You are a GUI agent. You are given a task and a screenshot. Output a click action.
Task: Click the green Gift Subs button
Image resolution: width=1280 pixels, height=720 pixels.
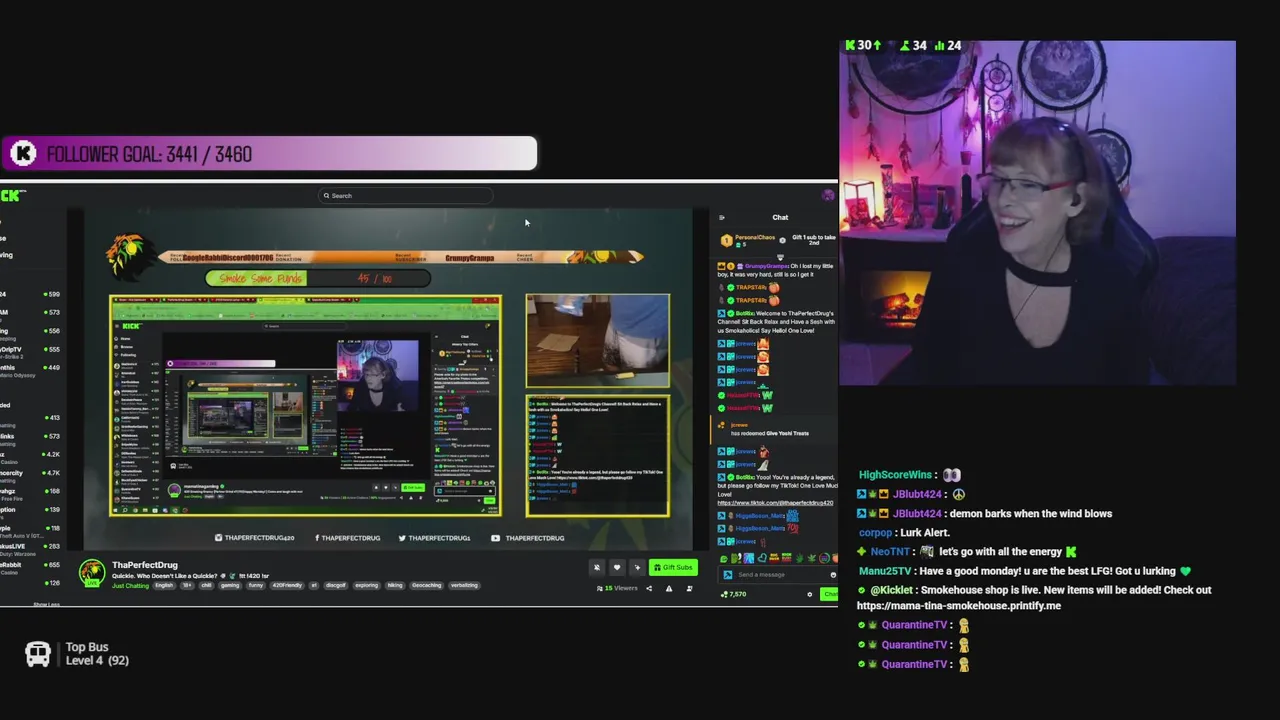pyautogui.click(x=673, y=567)
